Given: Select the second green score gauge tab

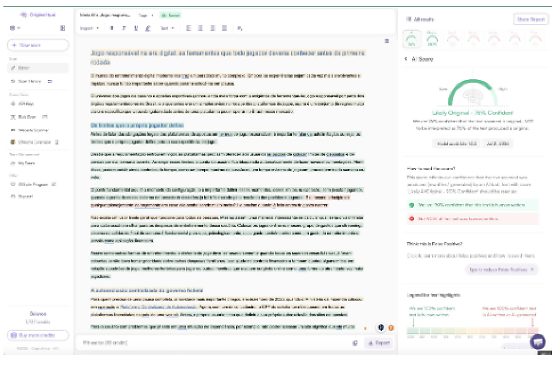Looking at the screenshot, I should click(432, 39).
